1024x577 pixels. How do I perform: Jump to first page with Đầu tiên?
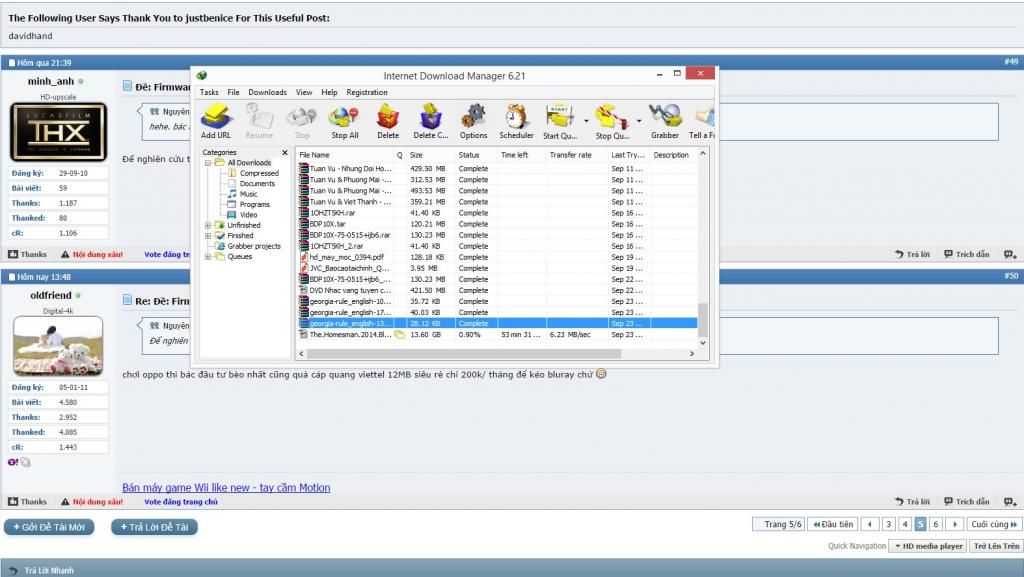pos(833,524)
